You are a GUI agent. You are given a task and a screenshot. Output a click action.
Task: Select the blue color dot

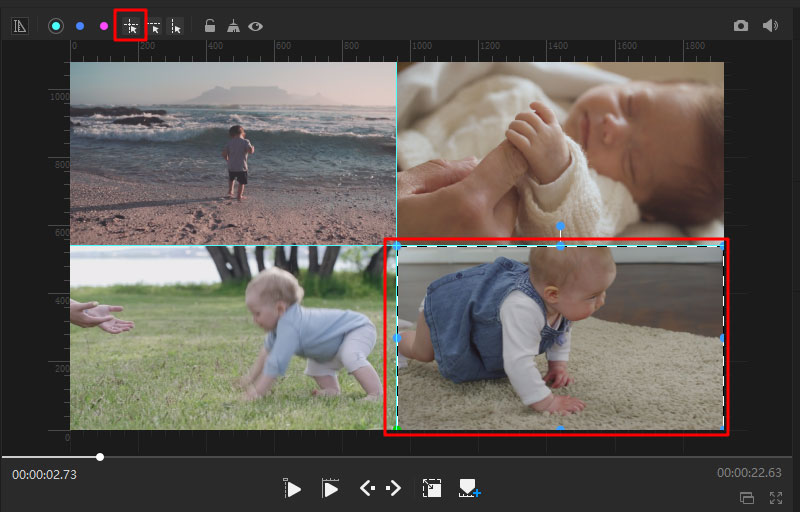coord(80,26)
